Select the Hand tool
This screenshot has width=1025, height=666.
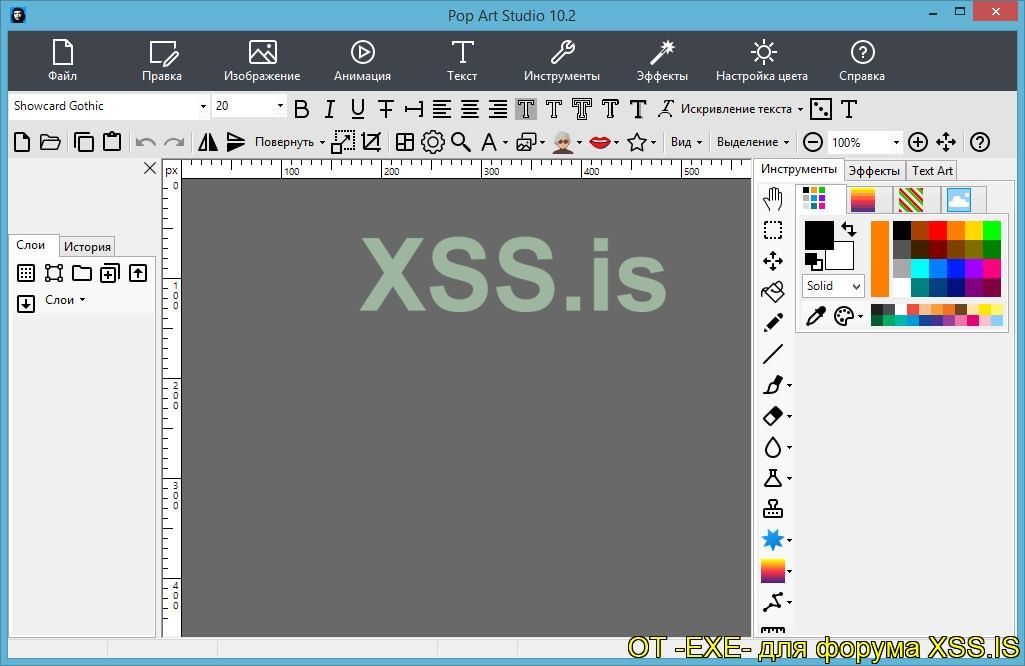773,199
